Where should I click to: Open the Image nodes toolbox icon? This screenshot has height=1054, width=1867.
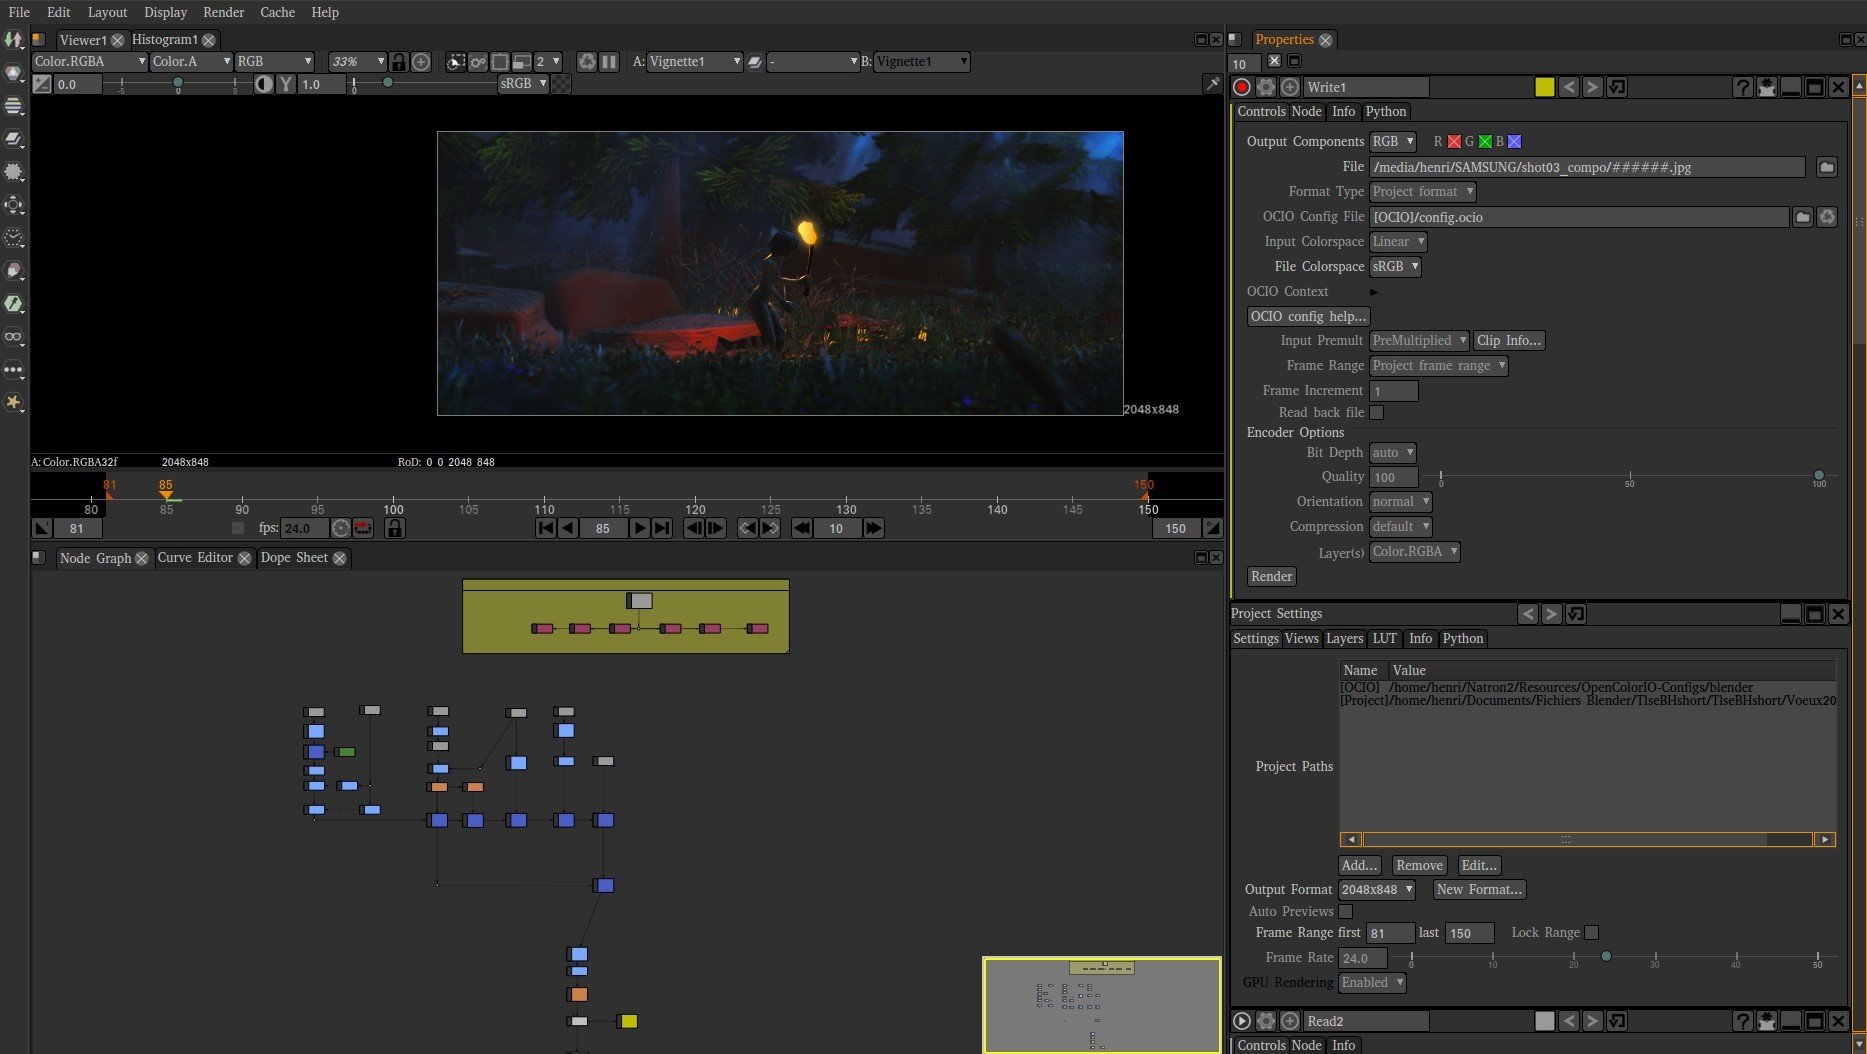14,40
